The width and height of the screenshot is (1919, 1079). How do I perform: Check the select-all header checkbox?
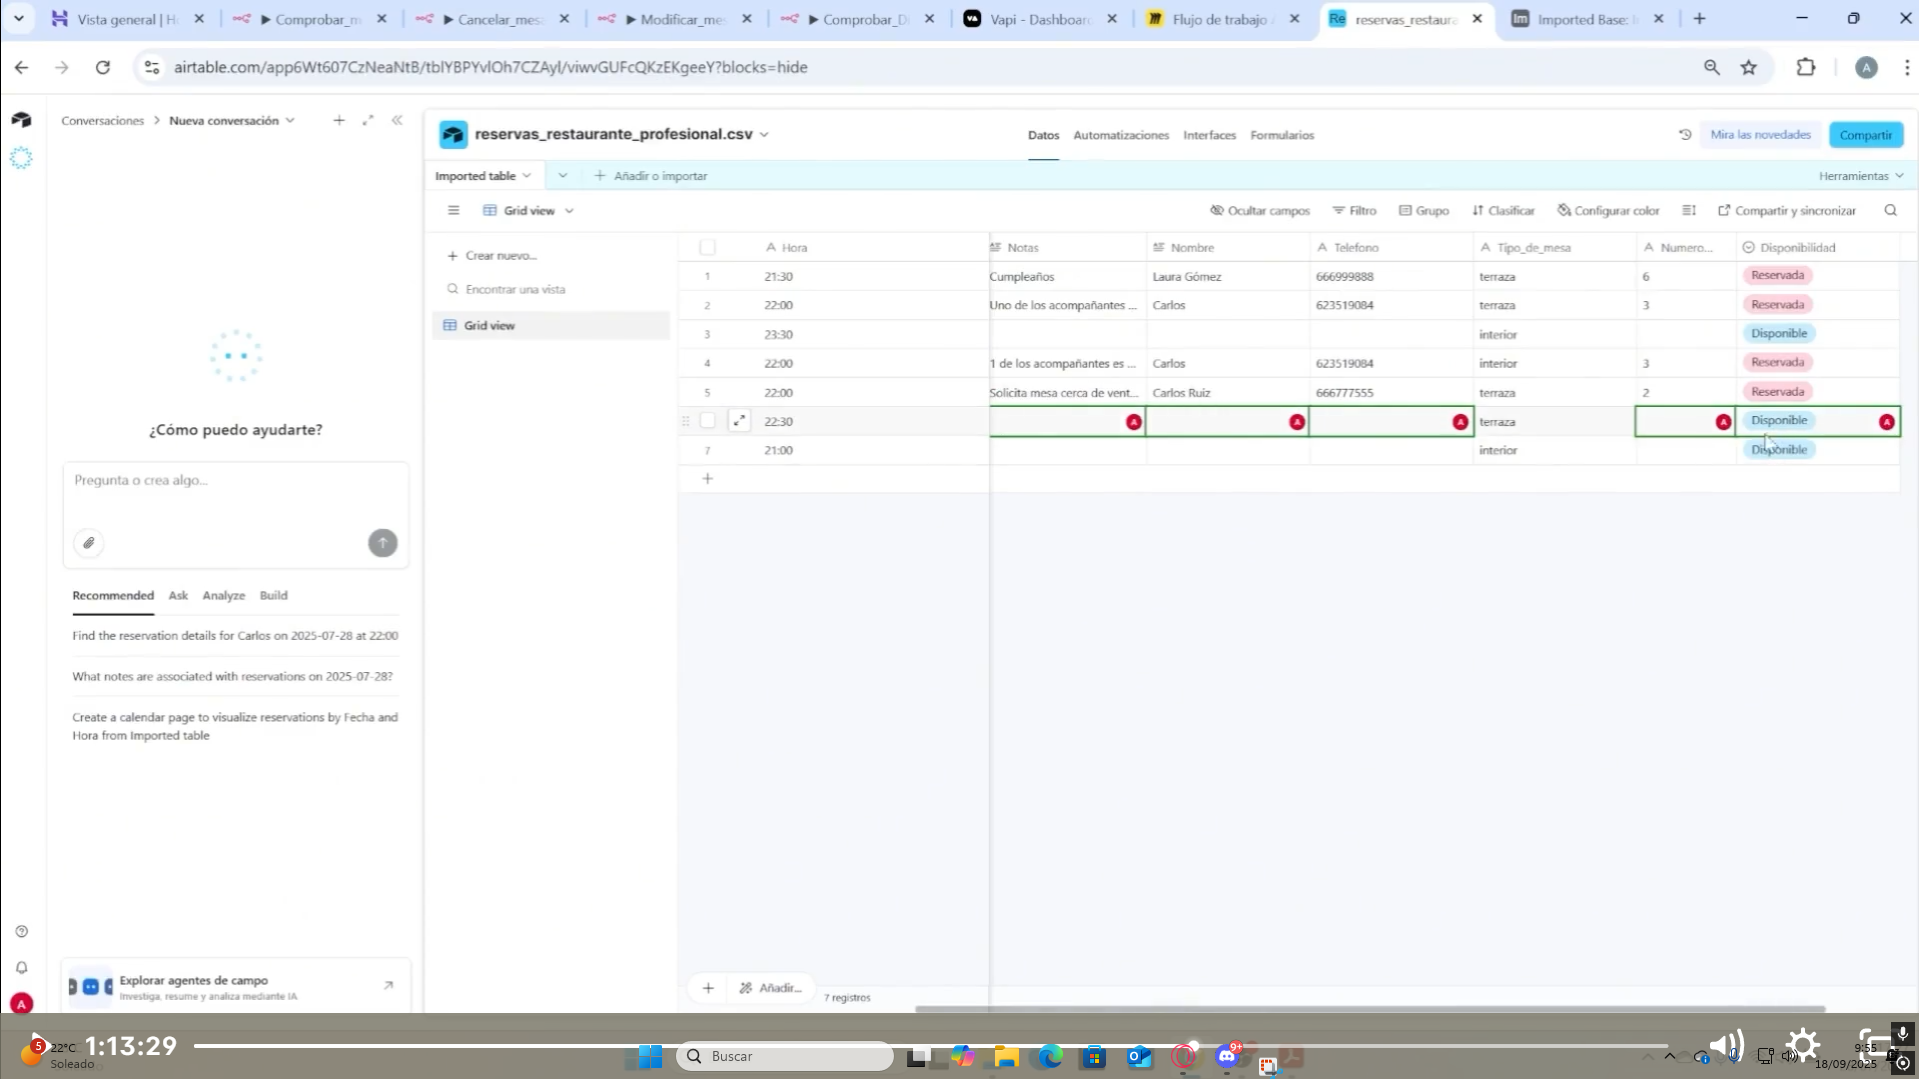pos(707,247)
